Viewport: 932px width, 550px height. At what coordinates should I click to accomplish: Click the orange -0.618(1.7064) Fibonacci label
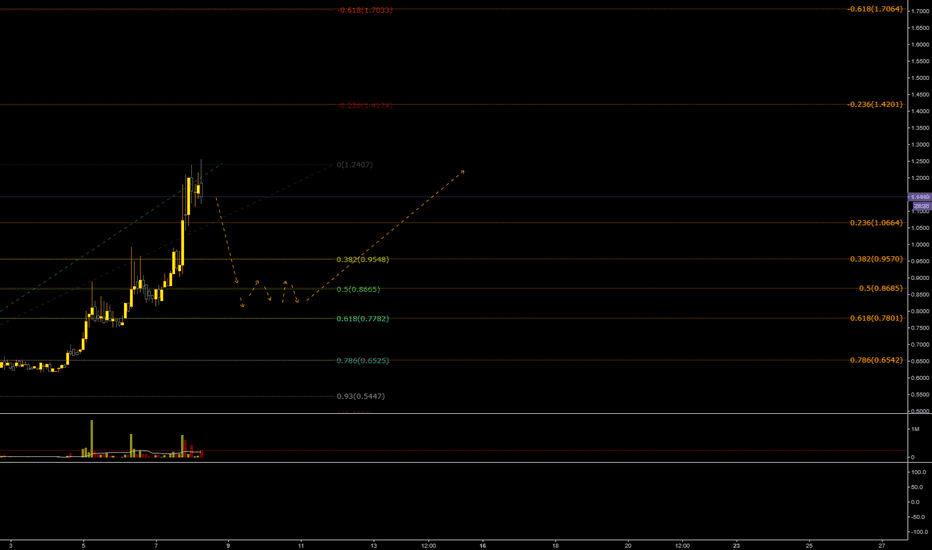(874, 9)
